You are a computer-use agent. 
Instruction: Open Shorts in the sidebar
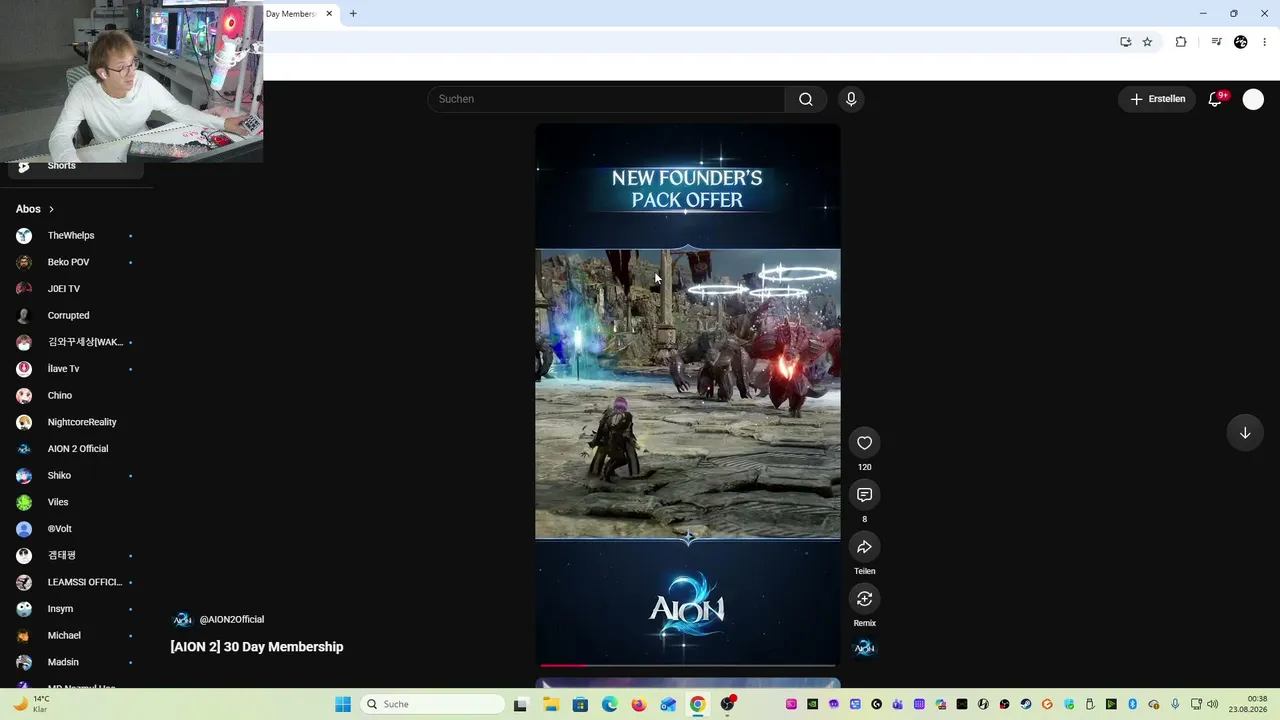point(76,166)
